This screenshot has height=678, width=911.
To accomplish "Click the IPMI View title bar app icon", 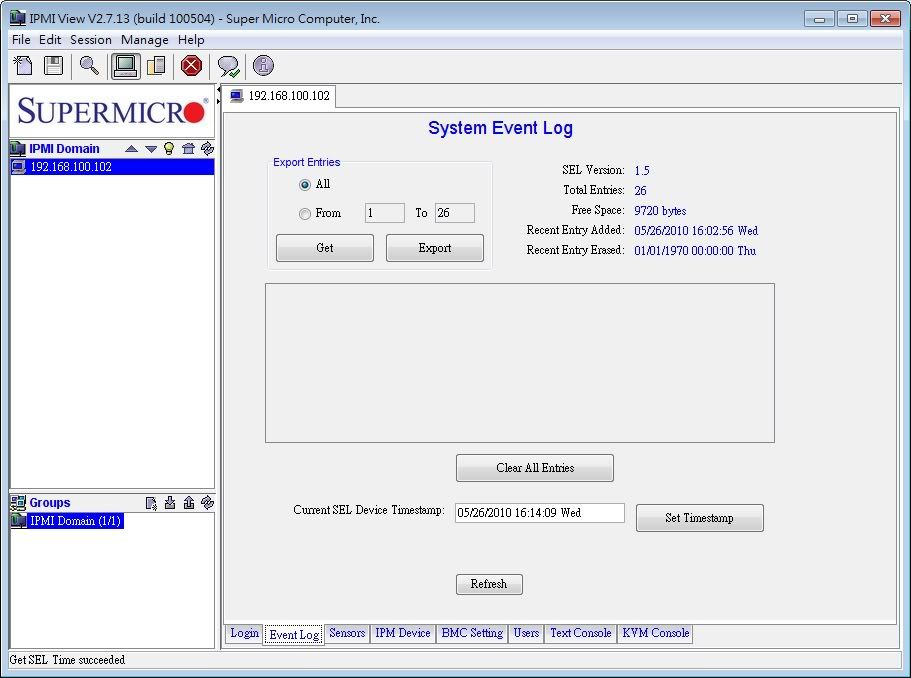I will (18, 18).
